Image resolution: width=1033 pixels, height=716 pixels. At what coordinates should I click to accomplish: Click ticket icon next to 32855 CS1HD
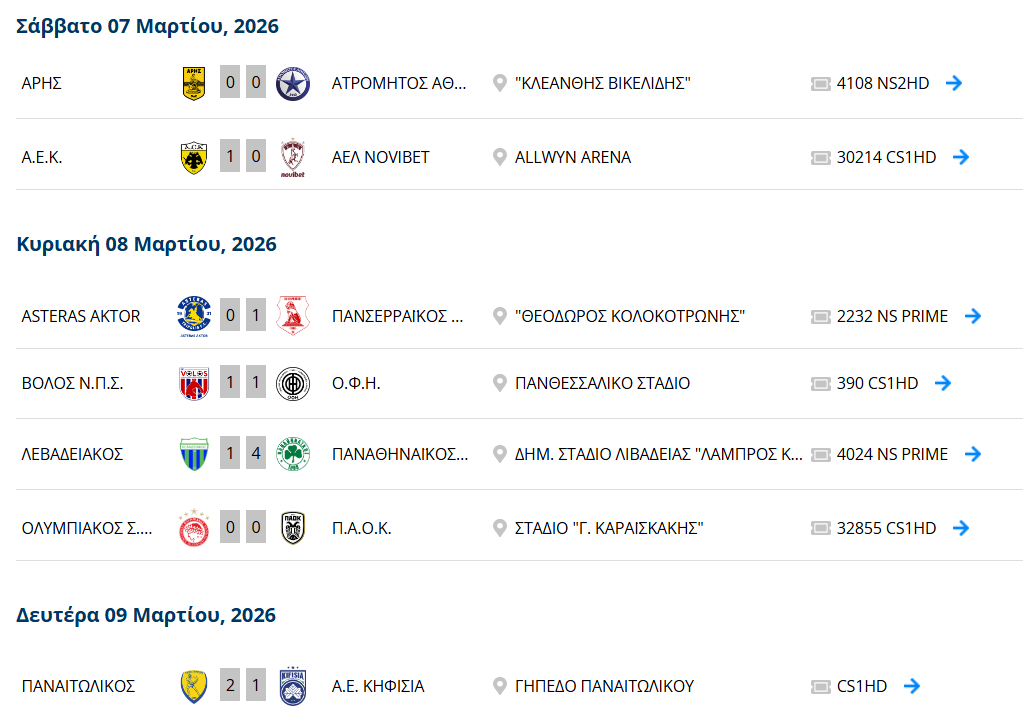coord(821,528)
